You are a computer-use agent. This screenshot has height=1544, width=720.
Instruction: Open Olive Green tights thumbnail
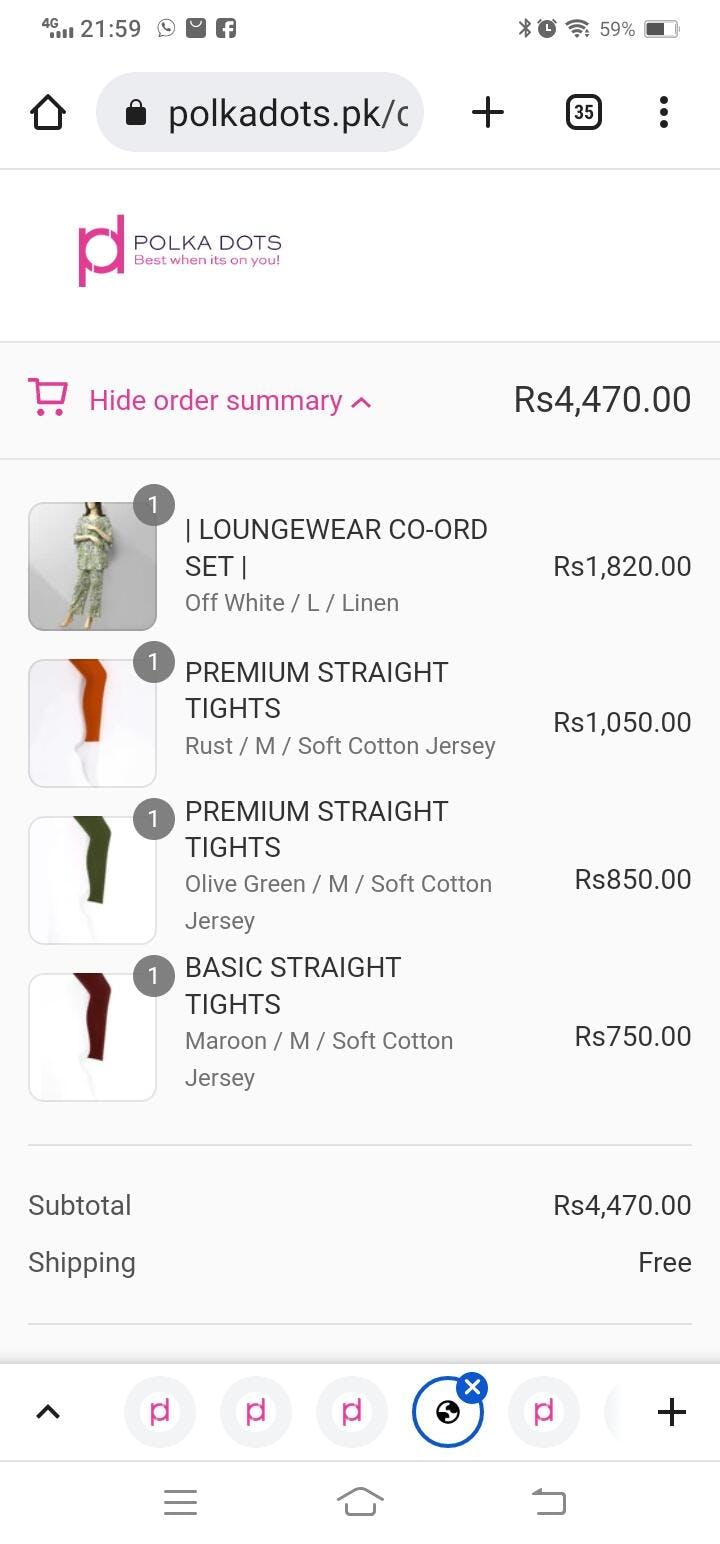coord(93,880)
